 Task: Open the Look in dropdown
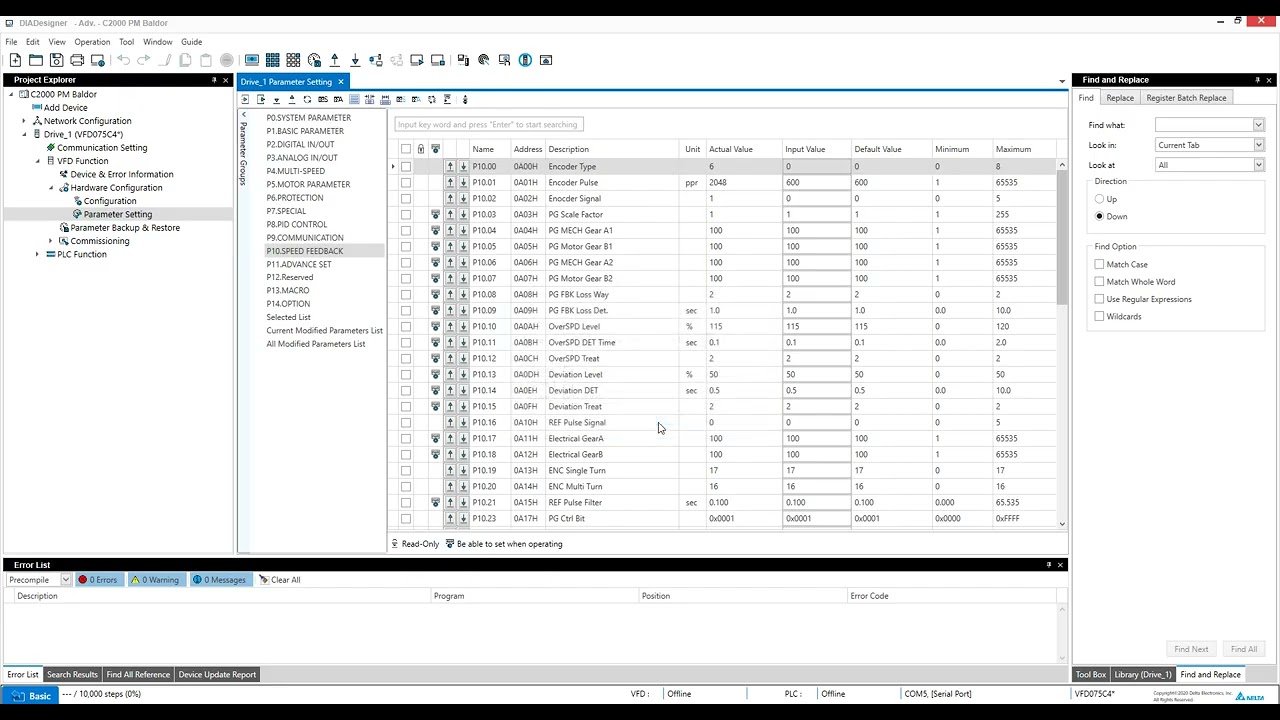(1258, 145)
